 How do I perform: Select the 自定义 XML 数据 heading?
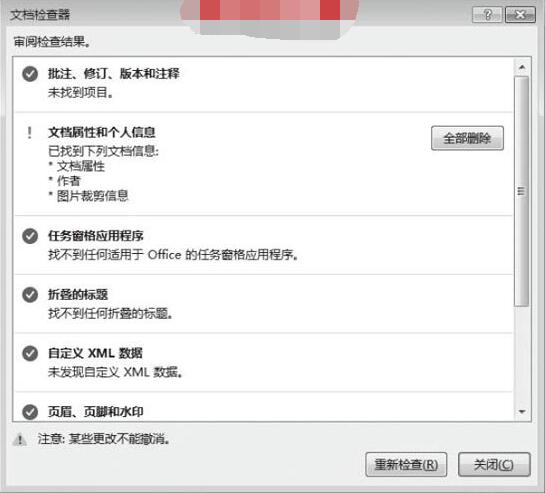click(95, 353)
